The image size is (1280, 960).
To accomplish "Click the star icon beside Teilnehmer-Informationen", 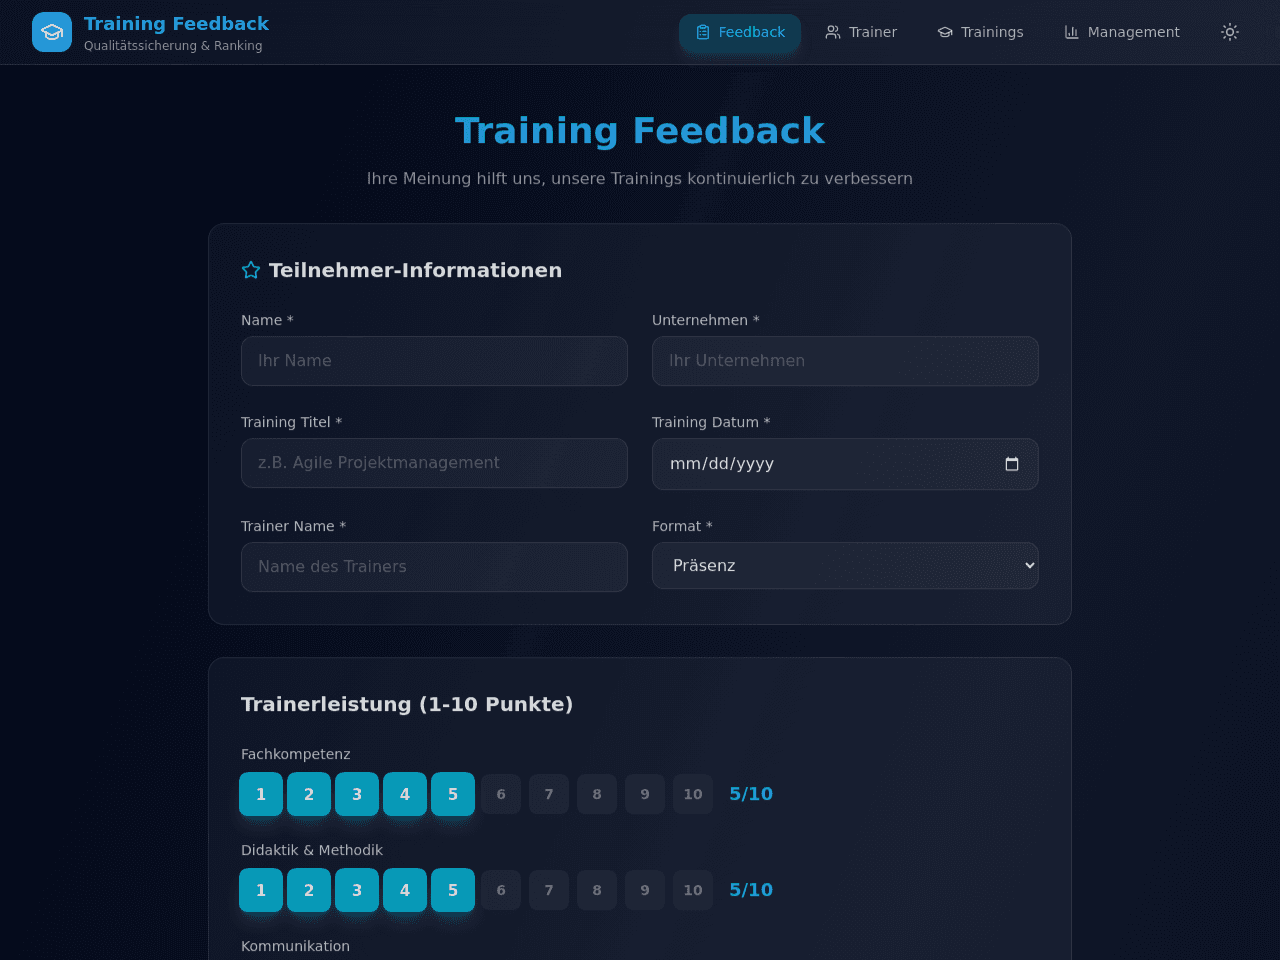I will (251, 270).
